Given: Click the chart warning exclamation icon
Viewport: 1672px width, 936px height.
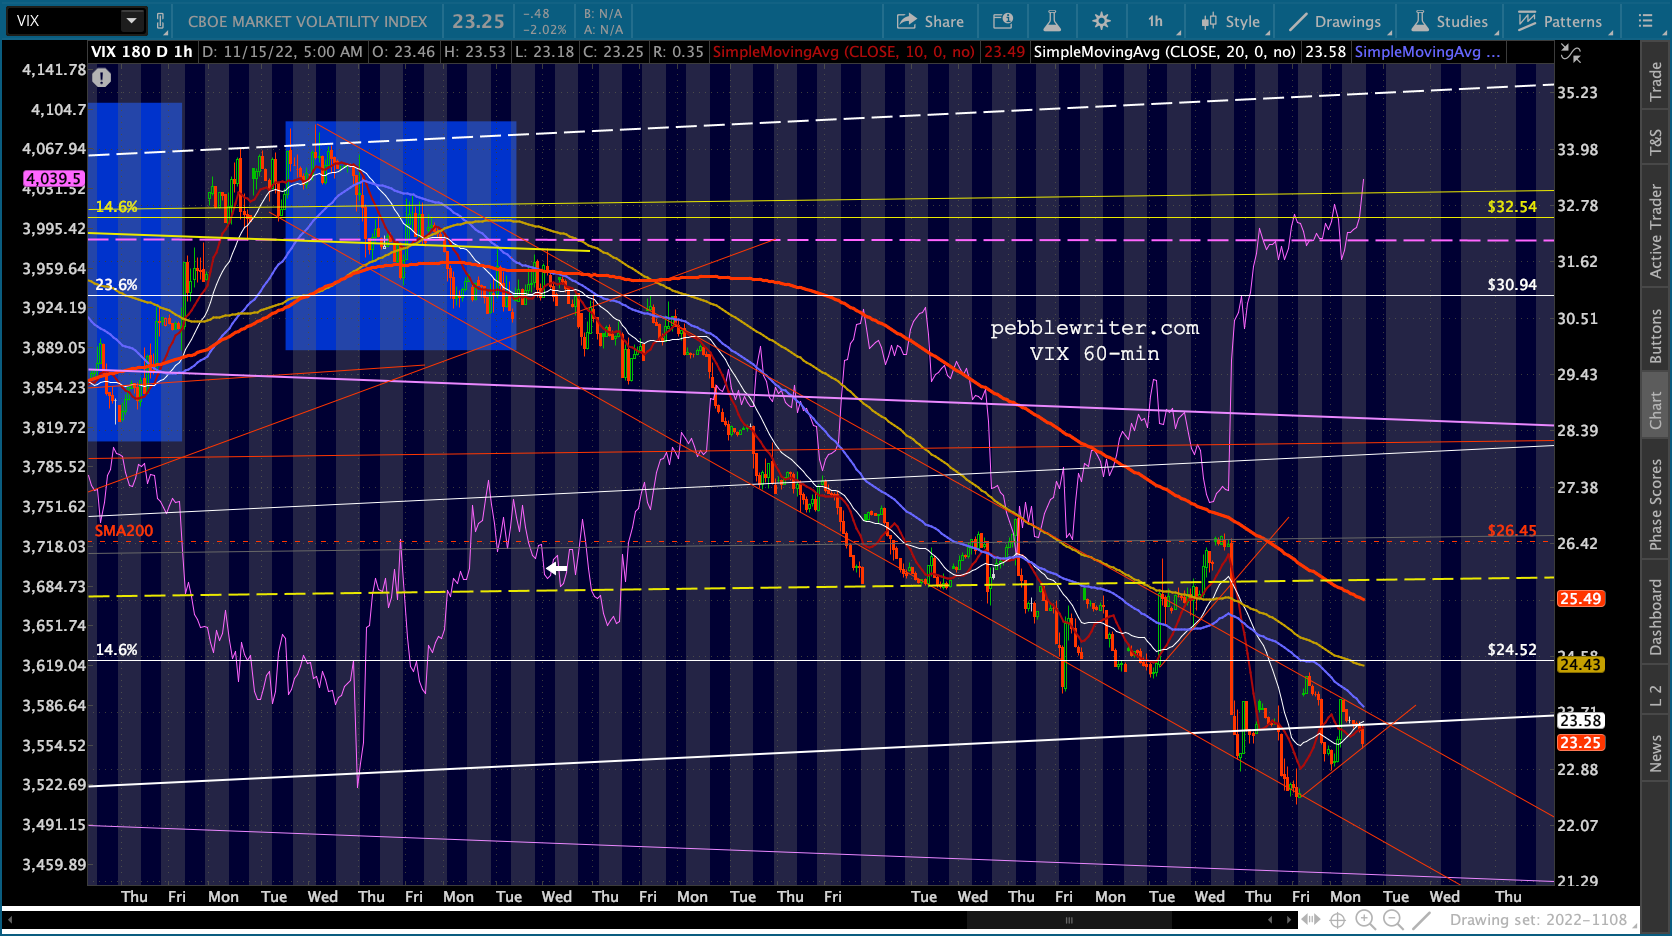Looking at the screenshot, I should (102, 77).
